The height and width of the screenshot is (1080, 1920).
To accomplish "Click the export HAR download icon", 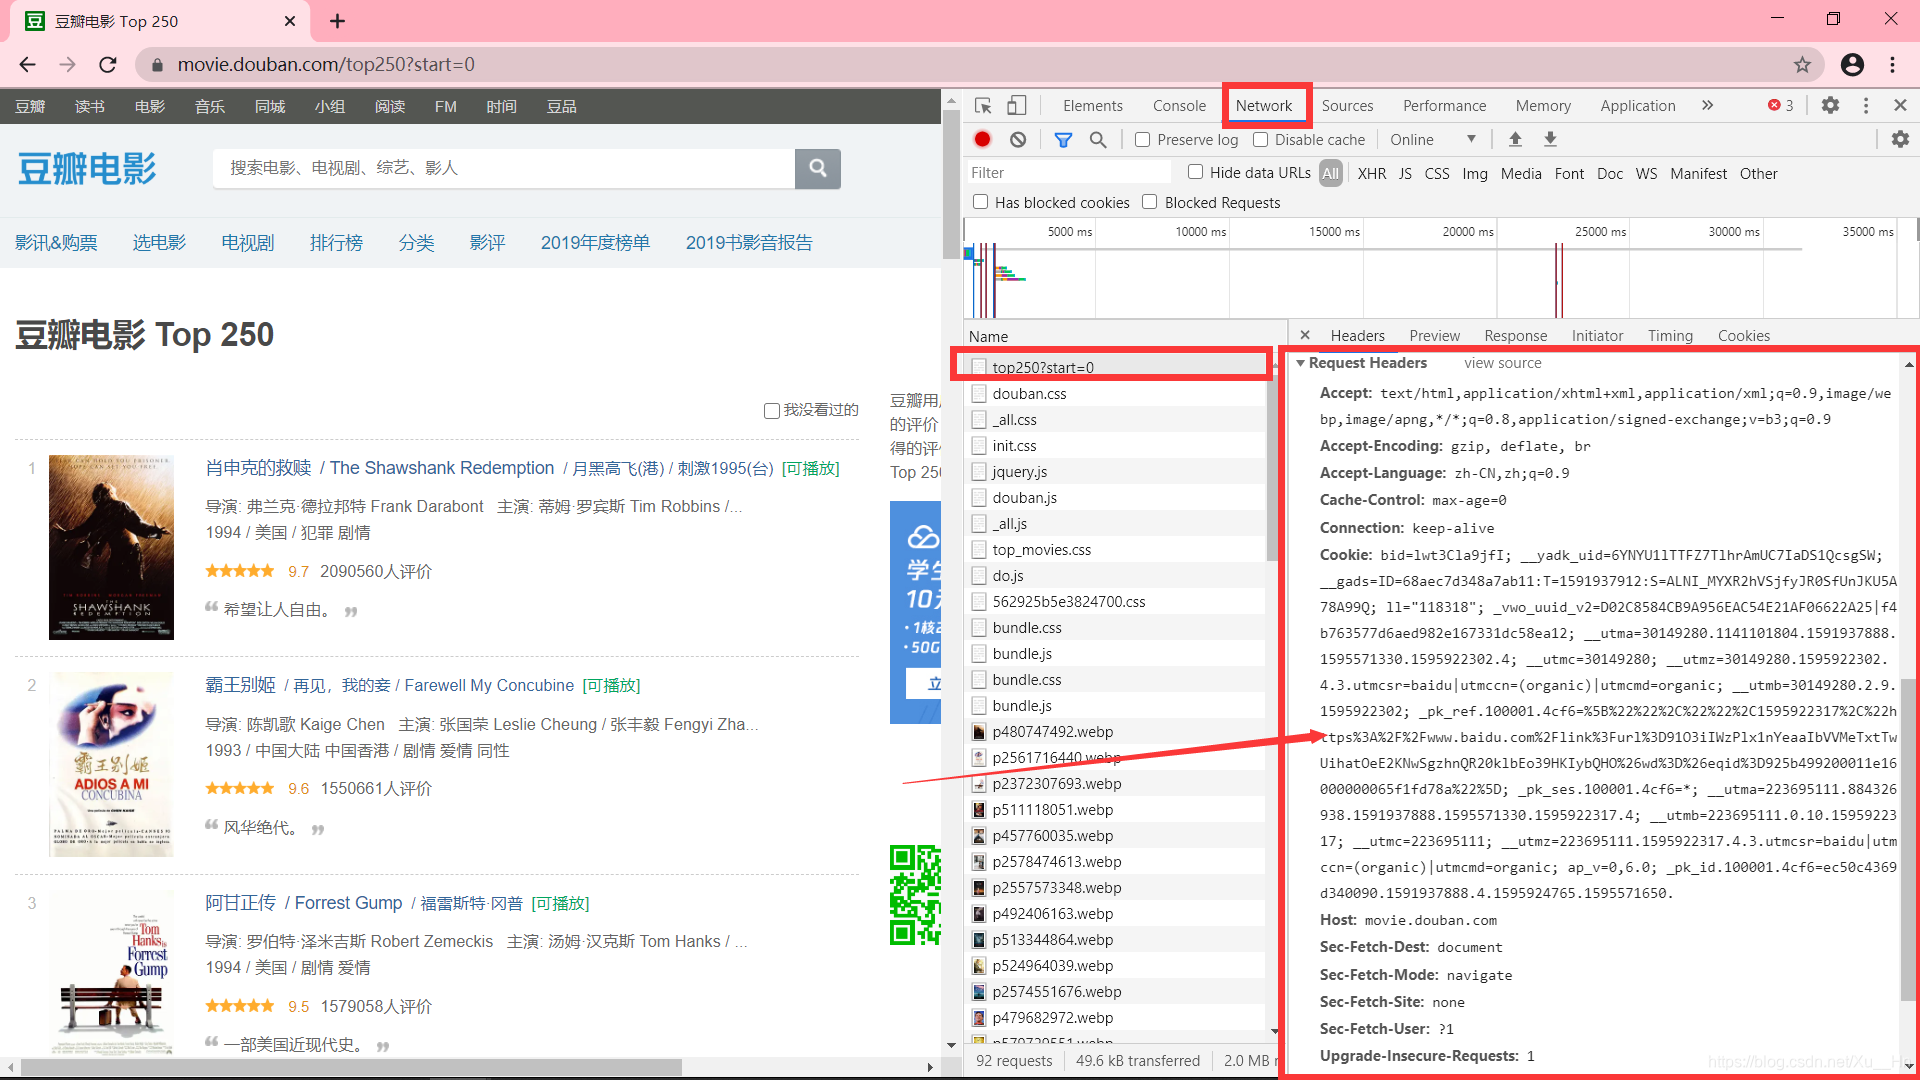I will coord(1550,140).
